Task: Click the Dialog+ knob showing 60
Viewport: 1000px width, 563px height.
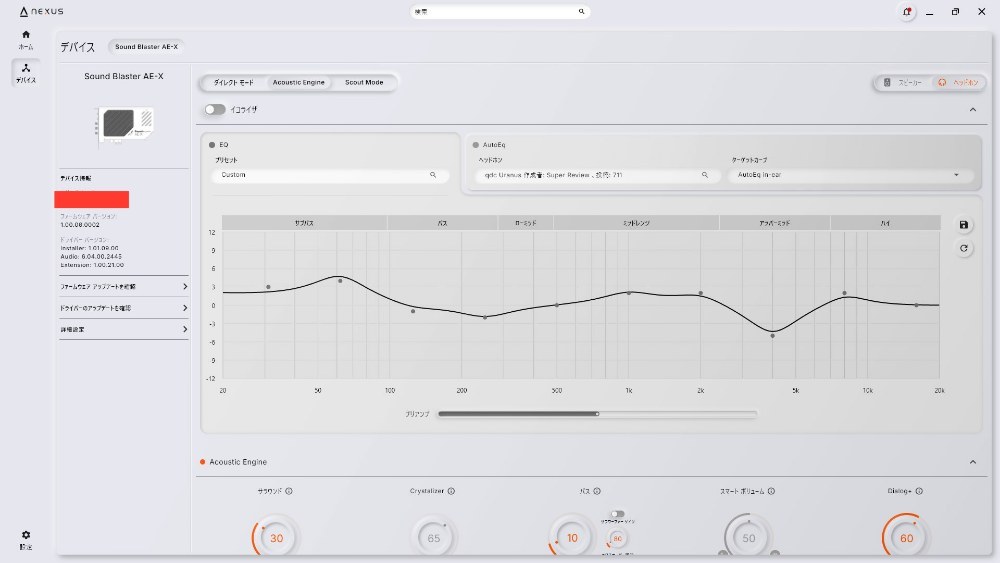Action: pos(906,538)
